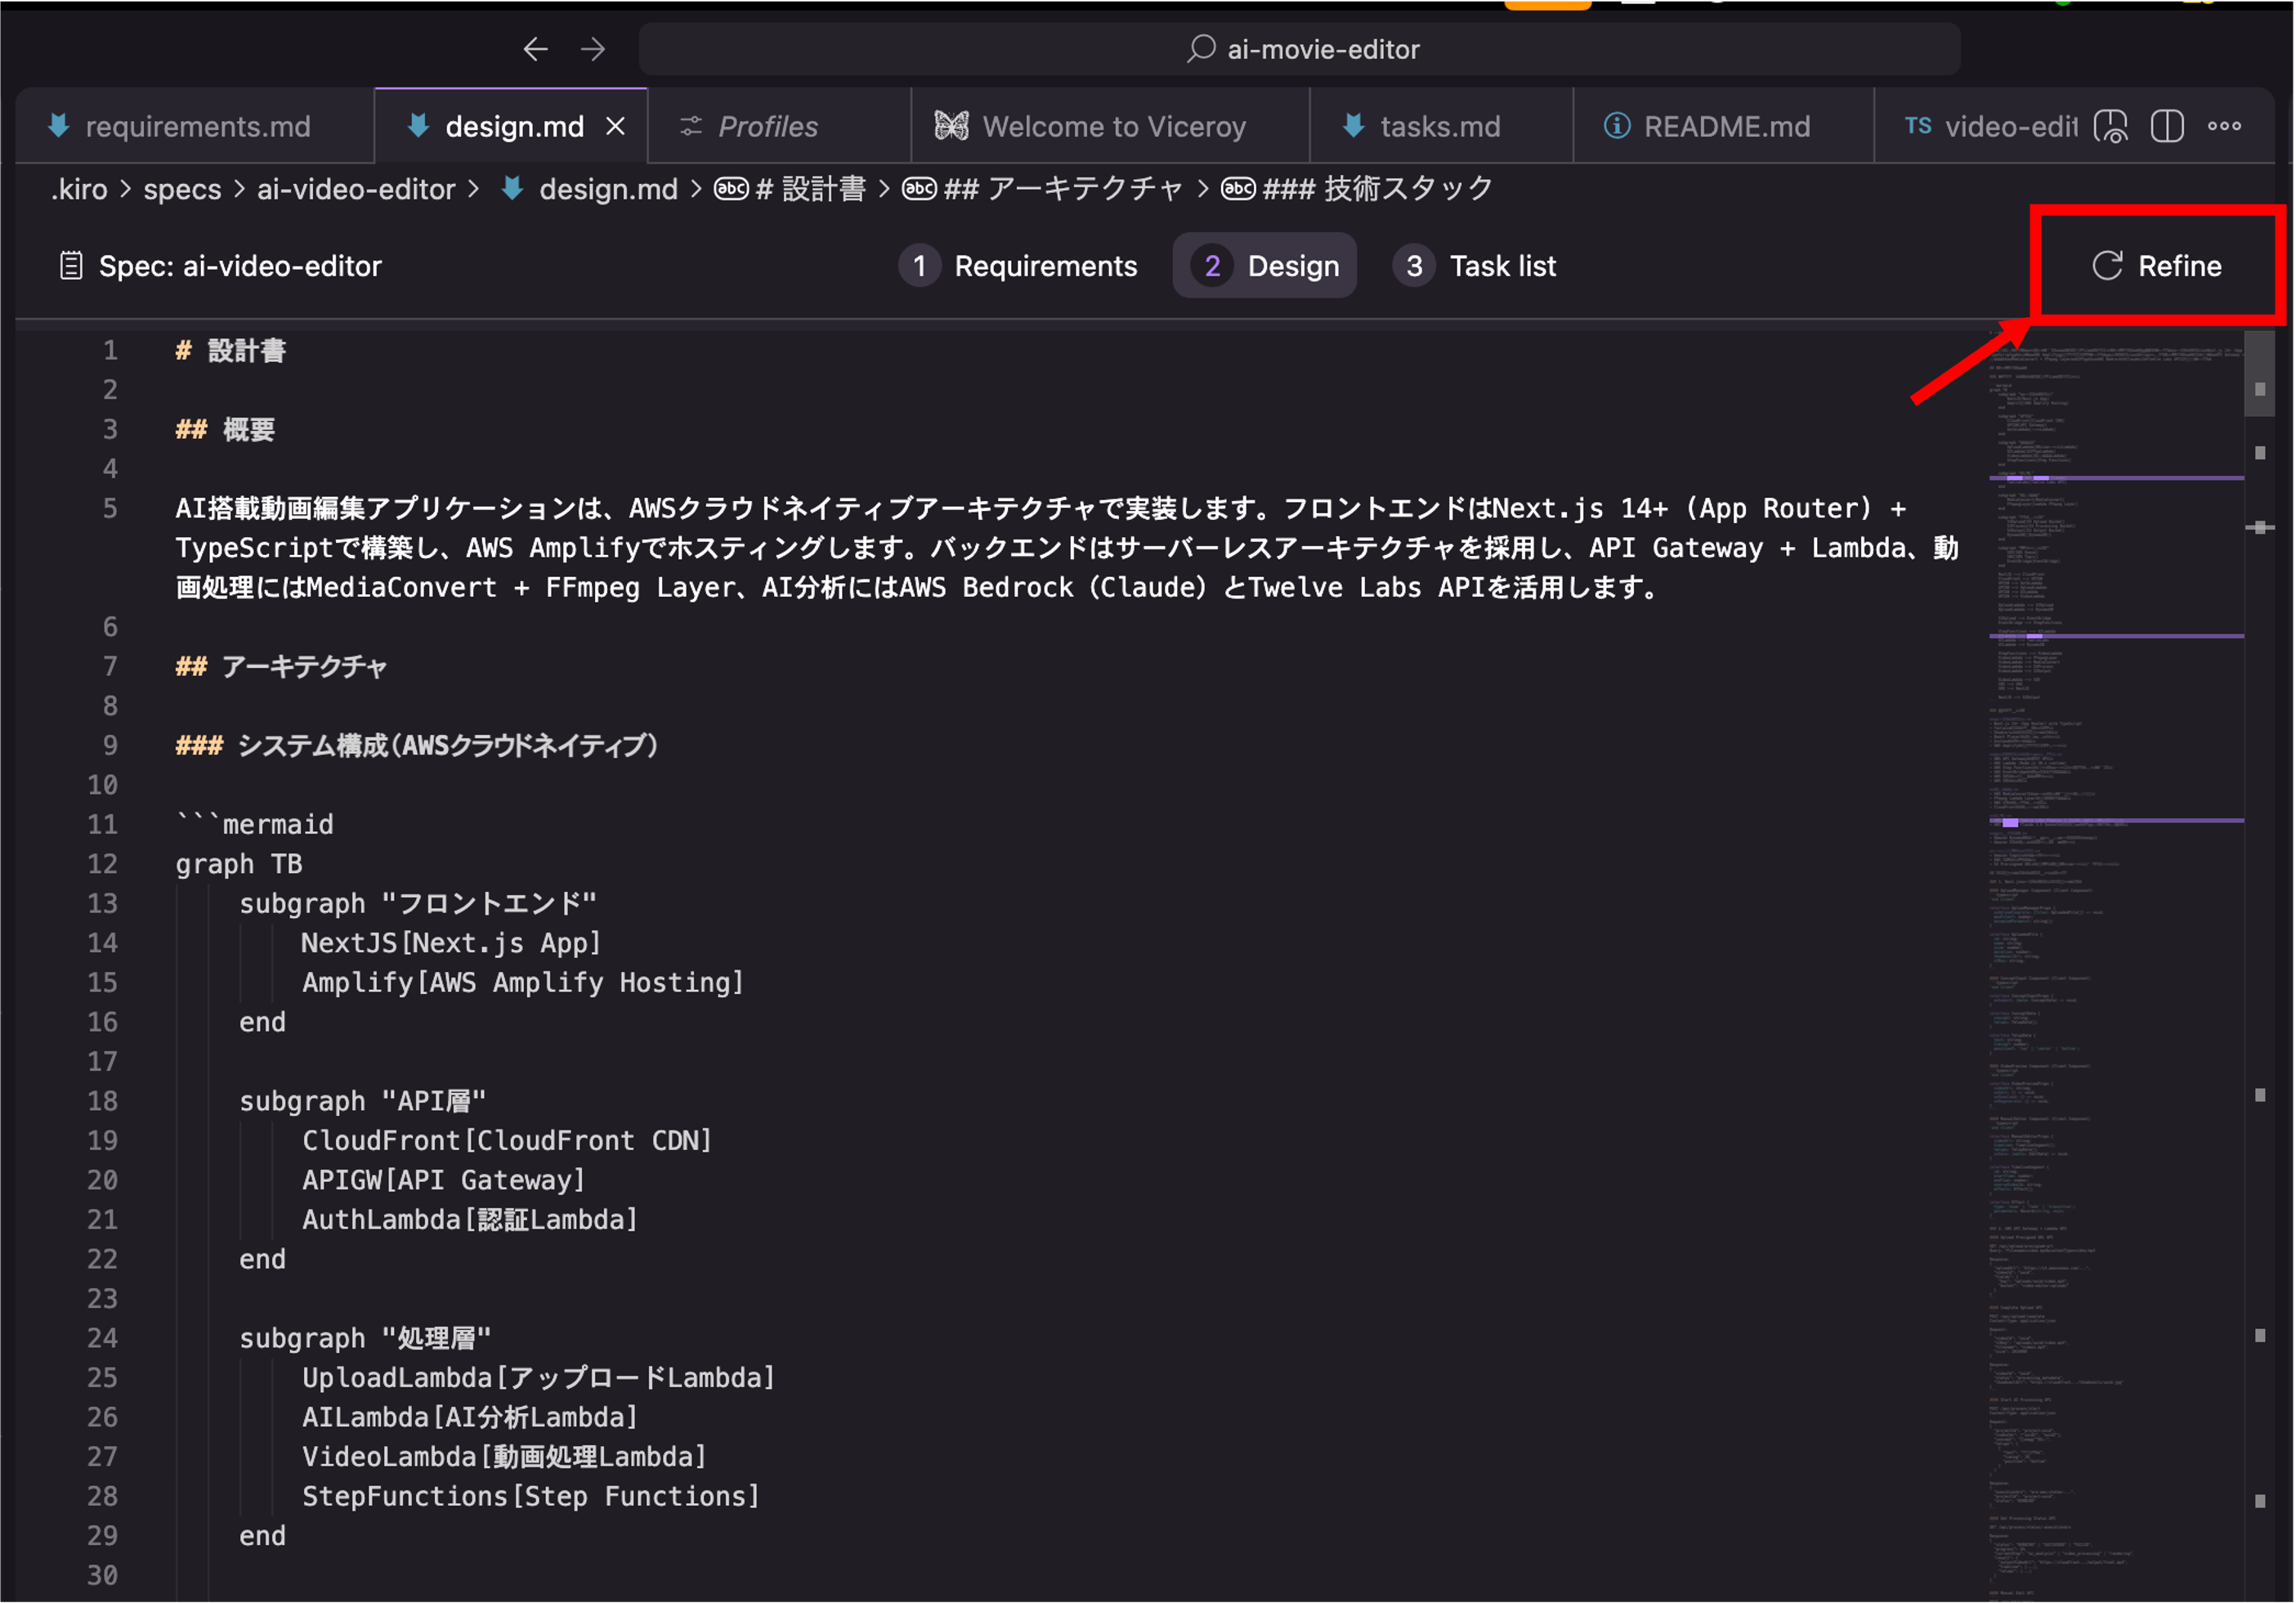
Task: Click the search magnifier icon
Action: tap(1201, 48)
